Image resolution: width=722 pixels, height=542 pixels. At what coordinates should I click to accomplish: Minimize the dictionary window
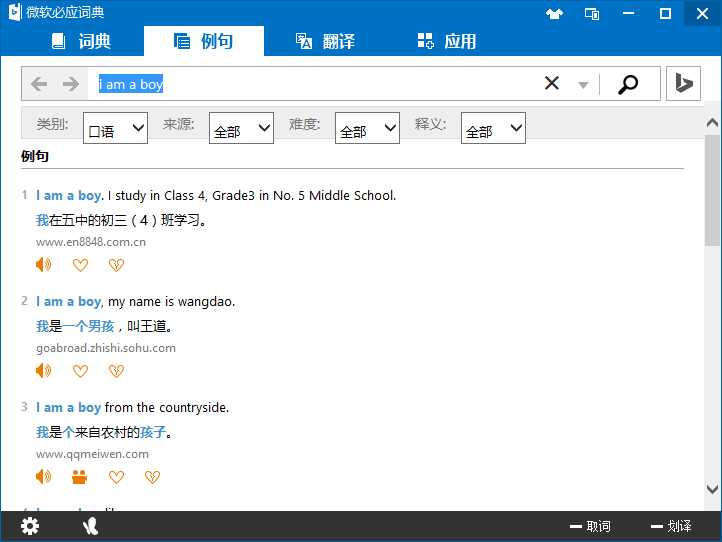[x=629, y=13]
